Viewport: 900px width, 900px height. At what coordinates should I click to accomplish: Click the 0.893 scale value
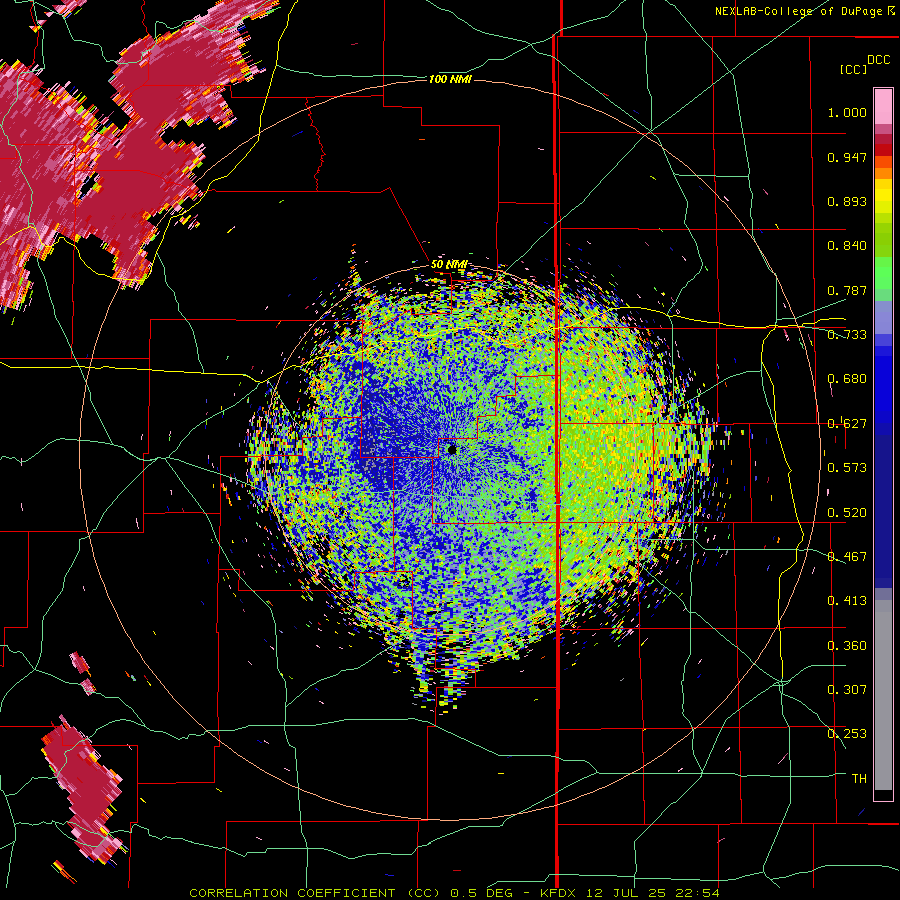tap(847, 201)
